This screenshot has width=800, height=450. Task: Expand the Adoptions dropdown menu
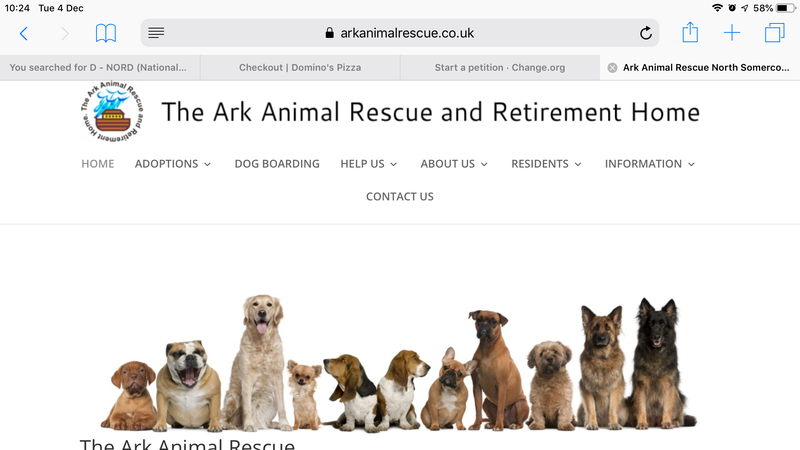tap(173, 164)
